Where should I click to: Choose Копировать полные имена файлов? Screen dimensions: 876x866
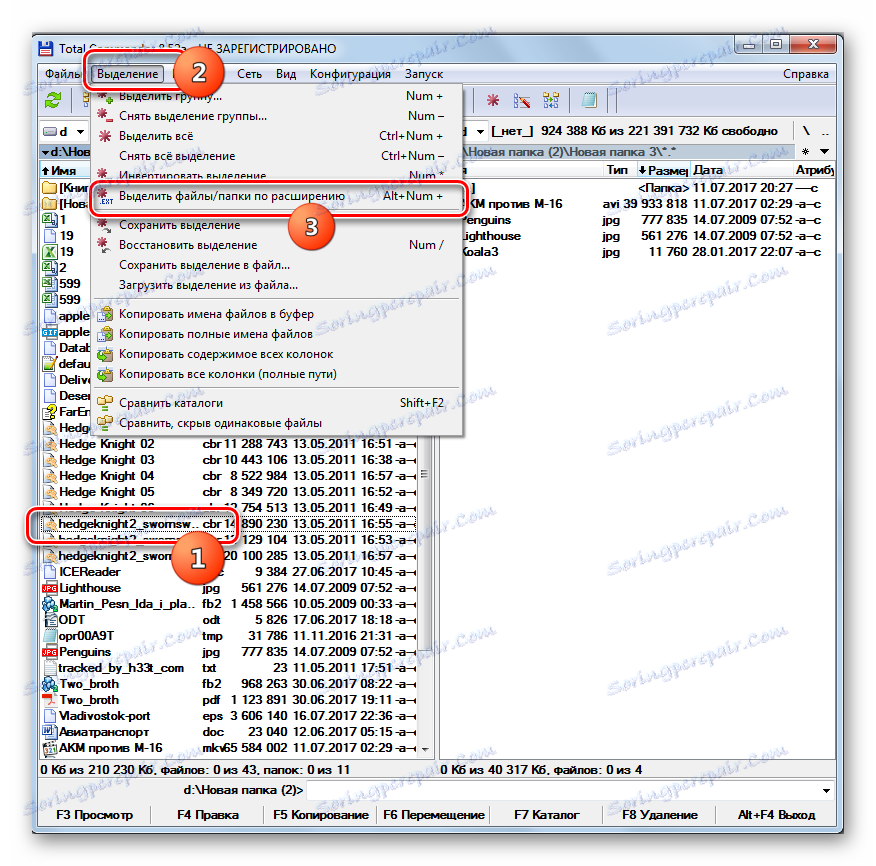[277, 335]
